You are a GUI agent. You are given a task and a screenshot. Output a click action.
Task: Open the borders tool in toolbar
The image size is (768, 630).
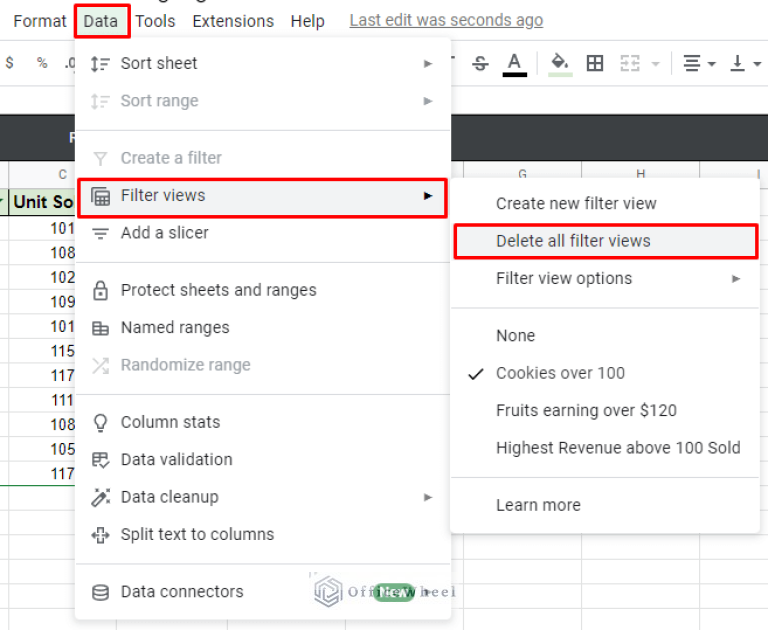click(595, 63)
